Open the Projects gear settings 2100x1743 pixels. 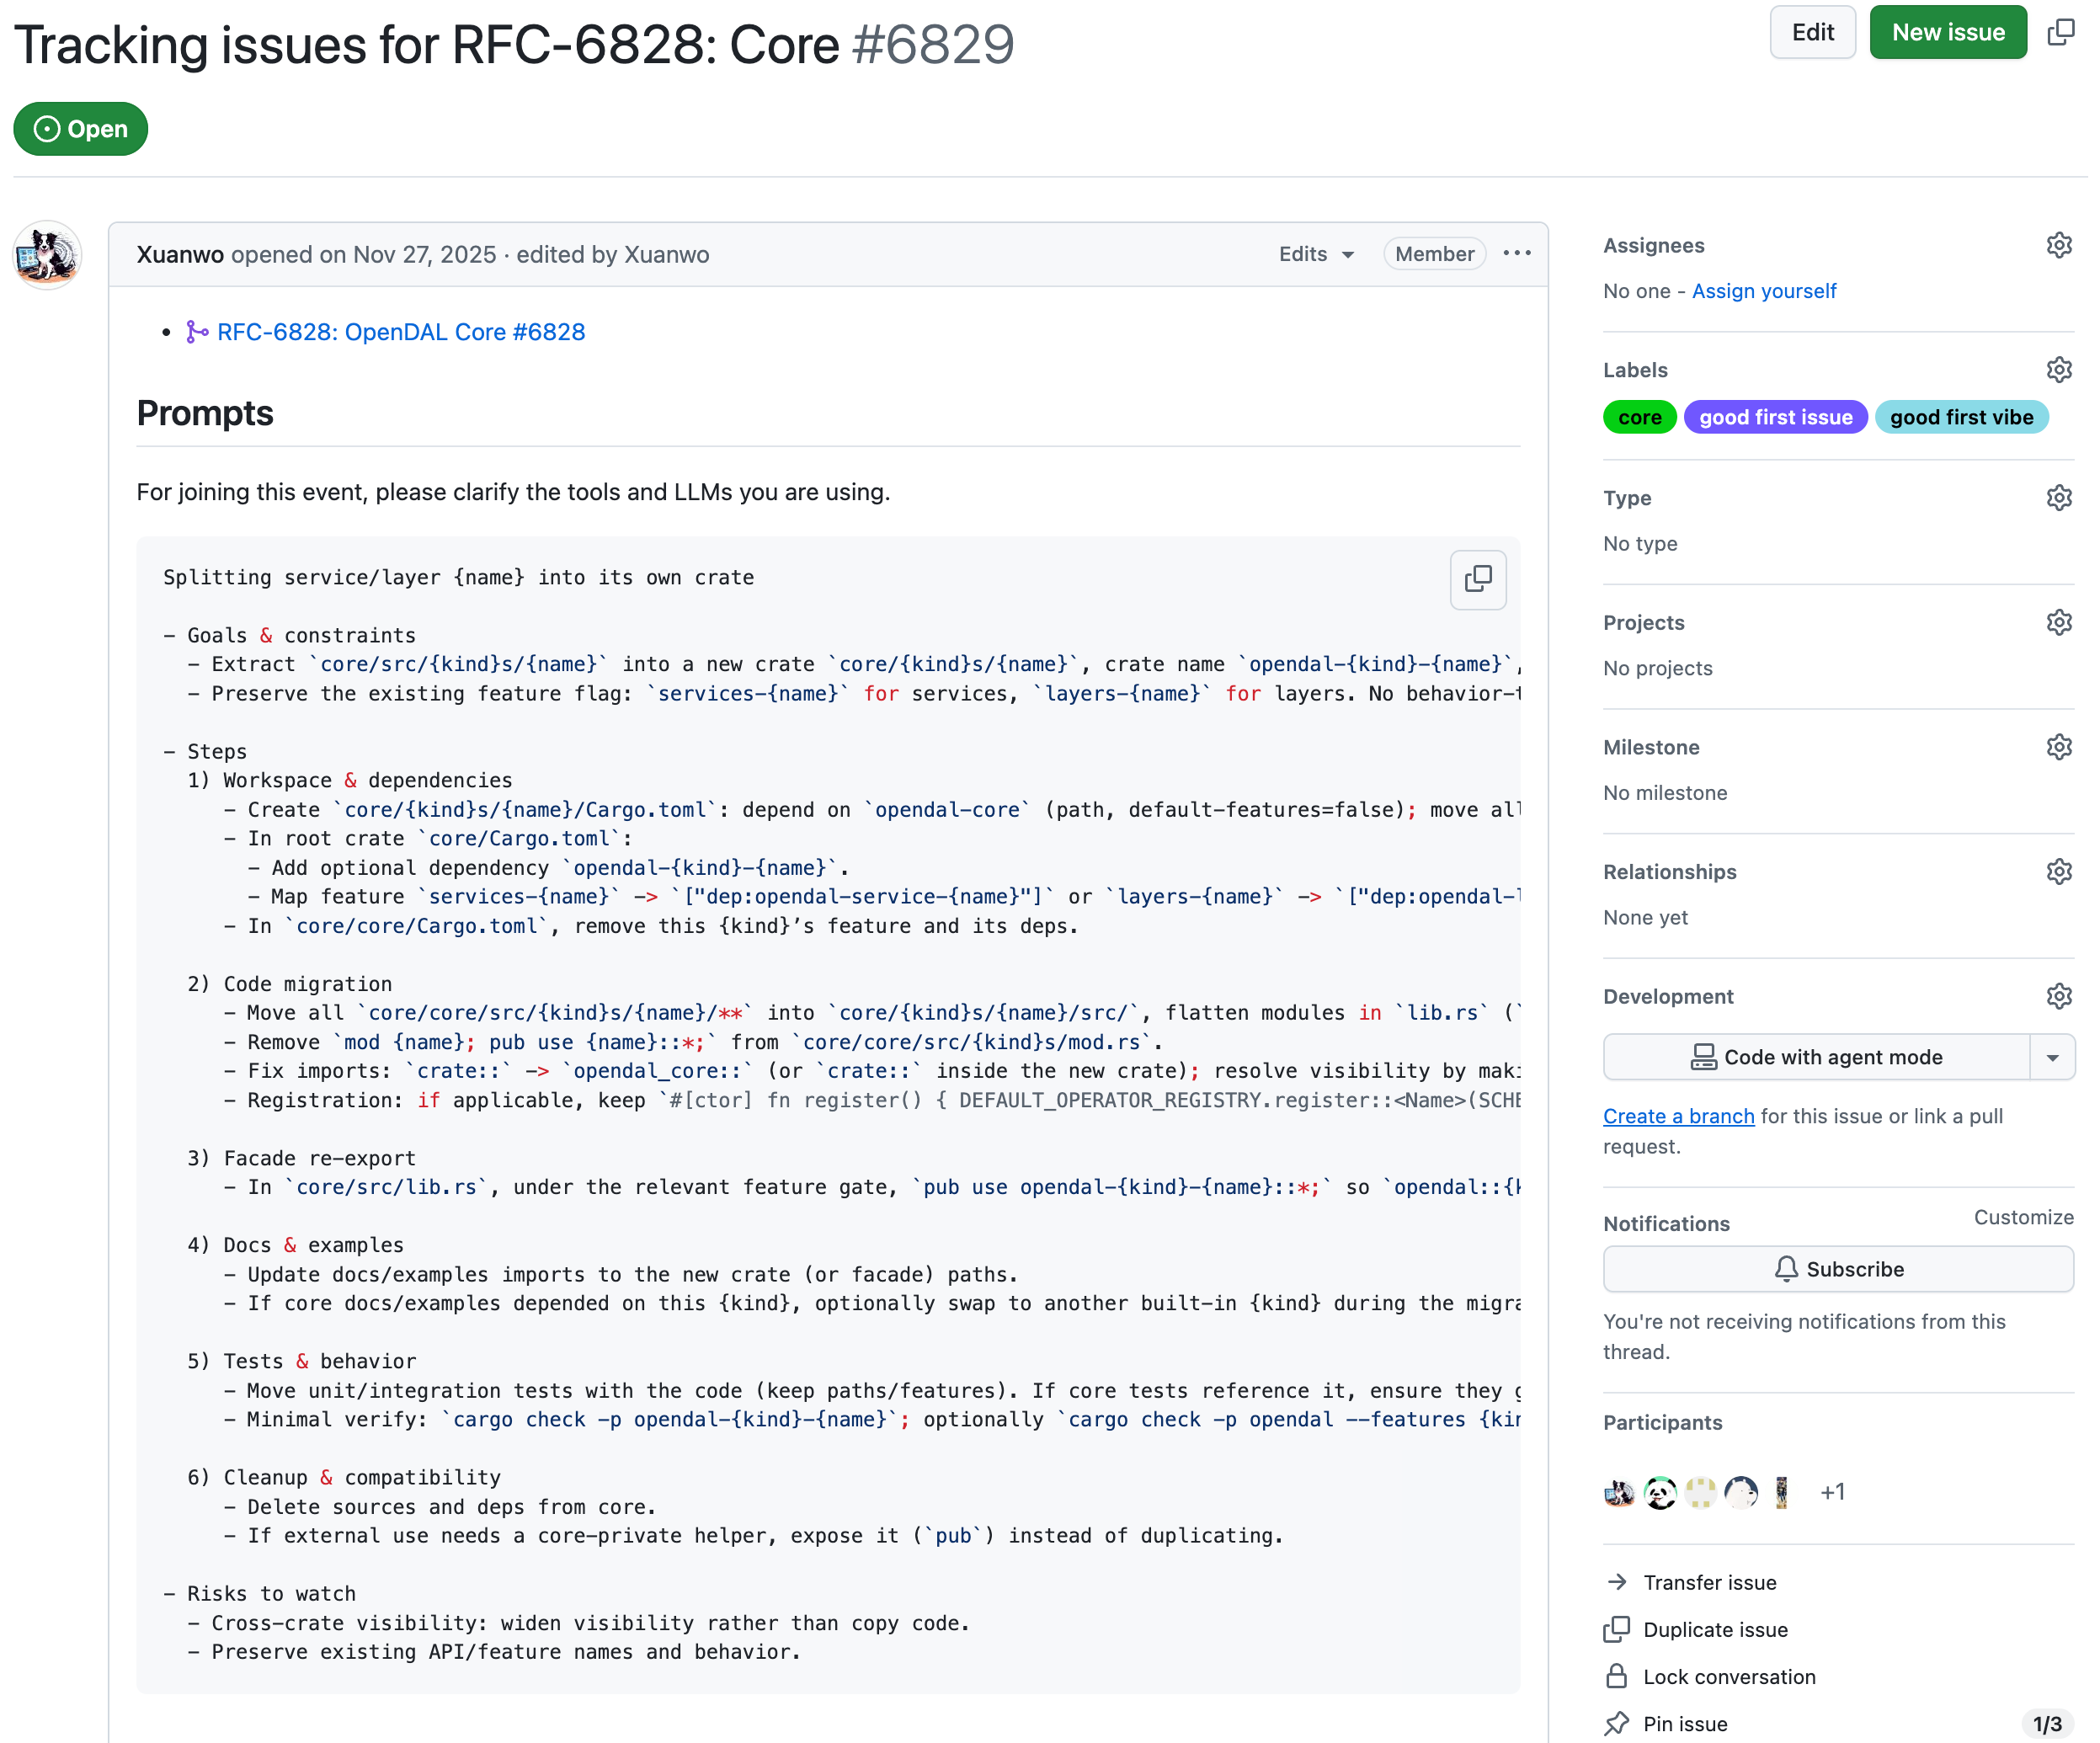coord(2058,623)
